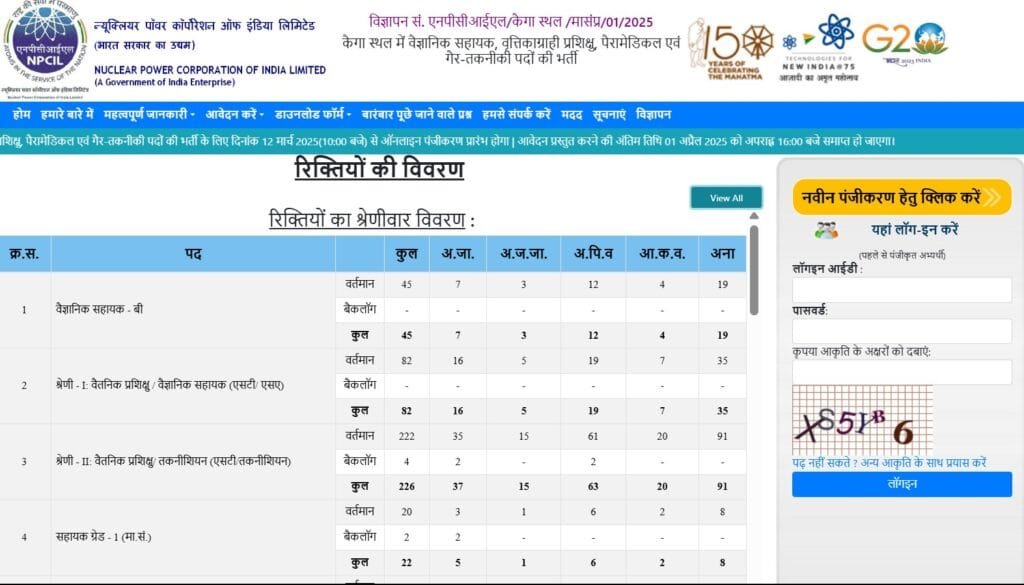Click the link to try another captcha
Image resolution: width=1024 pixels, height=585 pixels.
(x=889, y=462)
